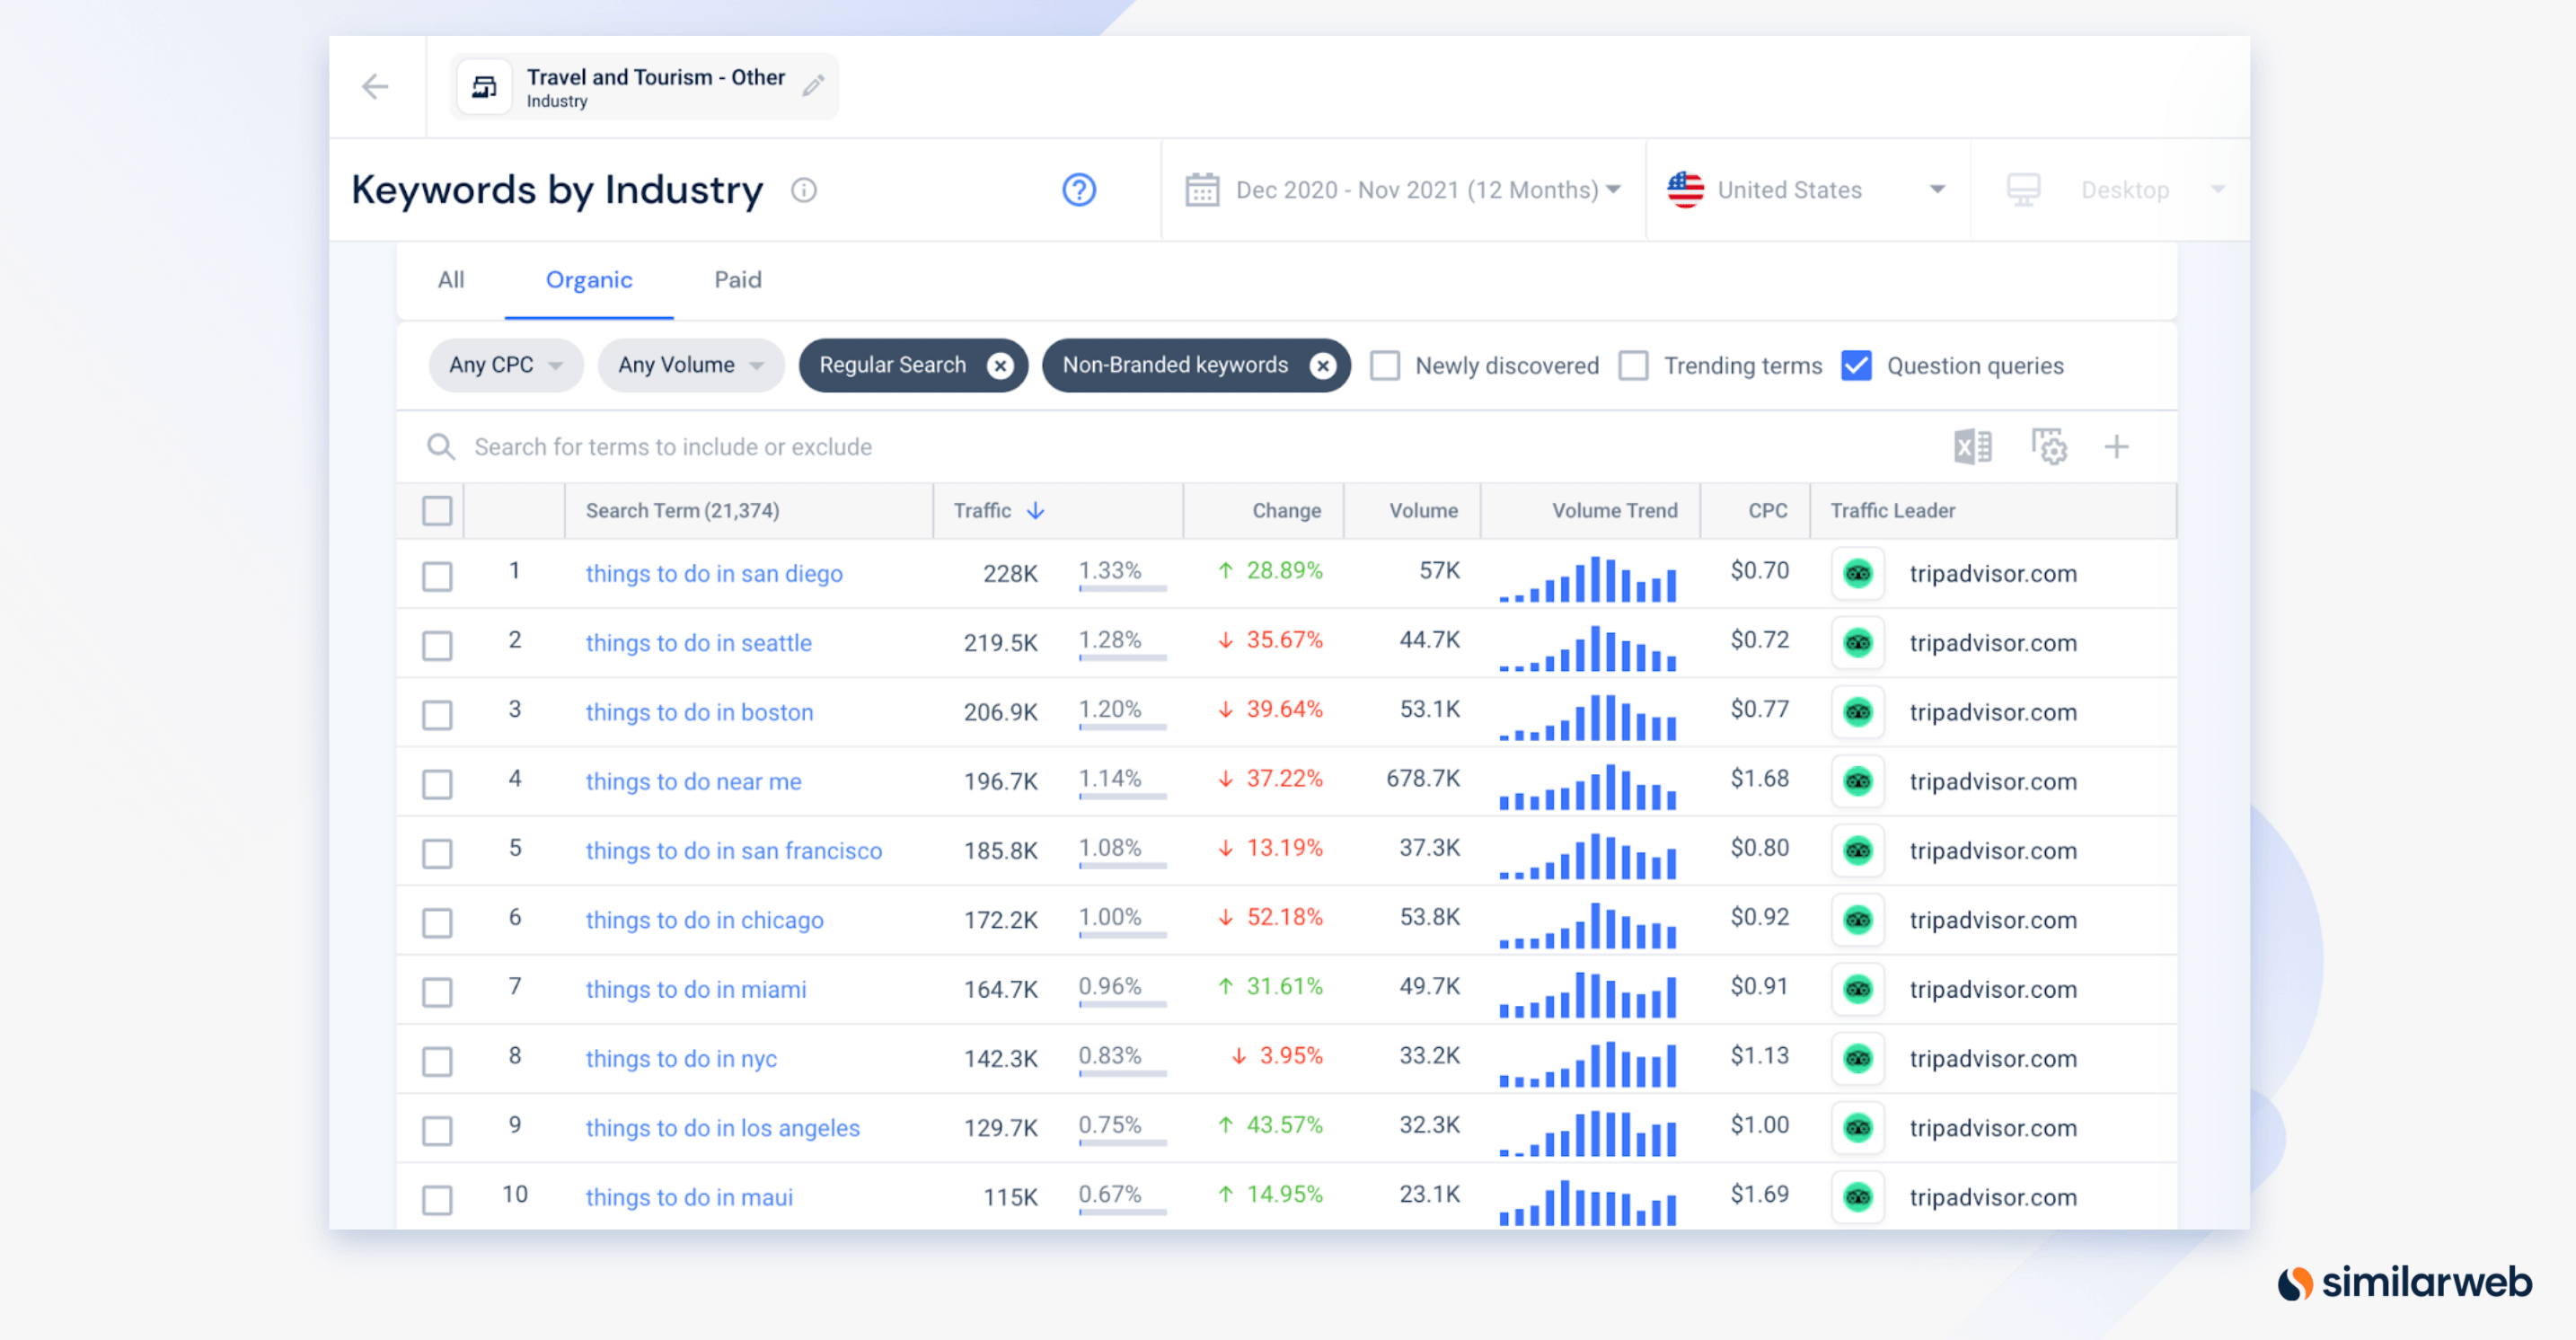Click tripadvisor icon in the boston row
Image resolution: width=2576 pixels, height=1340 pixels.
click(x=1858, y=712)
